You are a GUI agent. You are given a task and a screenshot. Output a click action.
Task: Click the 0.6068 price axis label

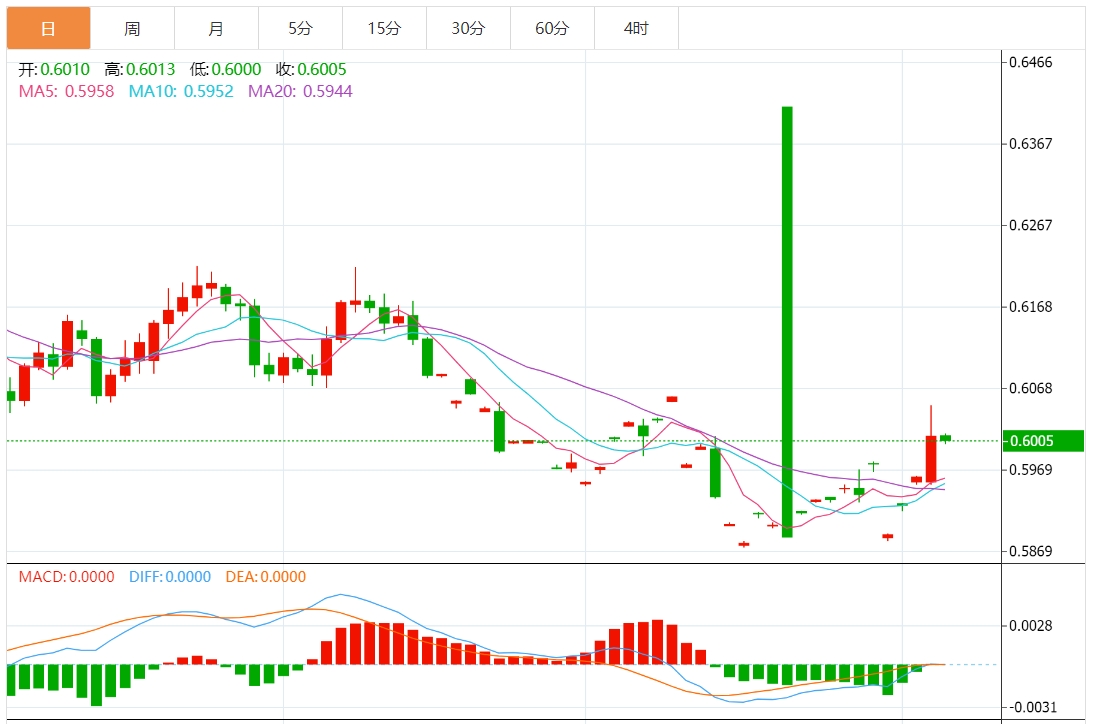1031,389
